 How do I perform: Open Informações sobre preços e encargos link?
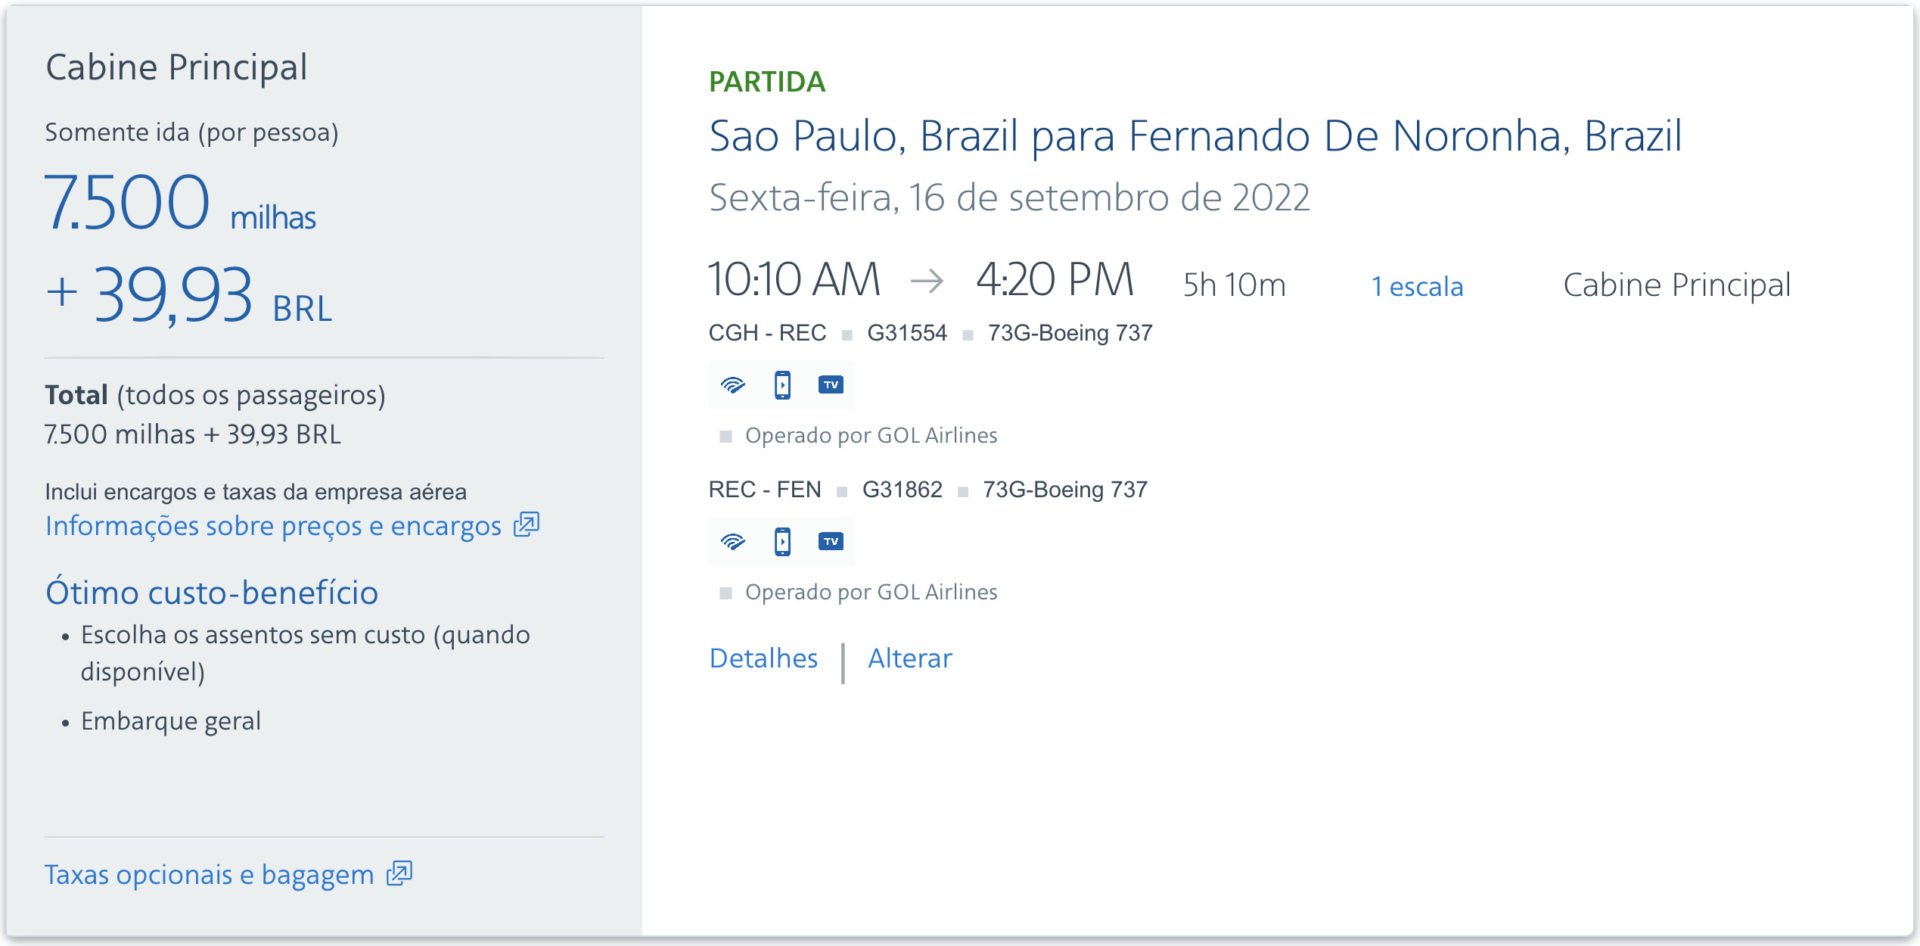[273, 526]
